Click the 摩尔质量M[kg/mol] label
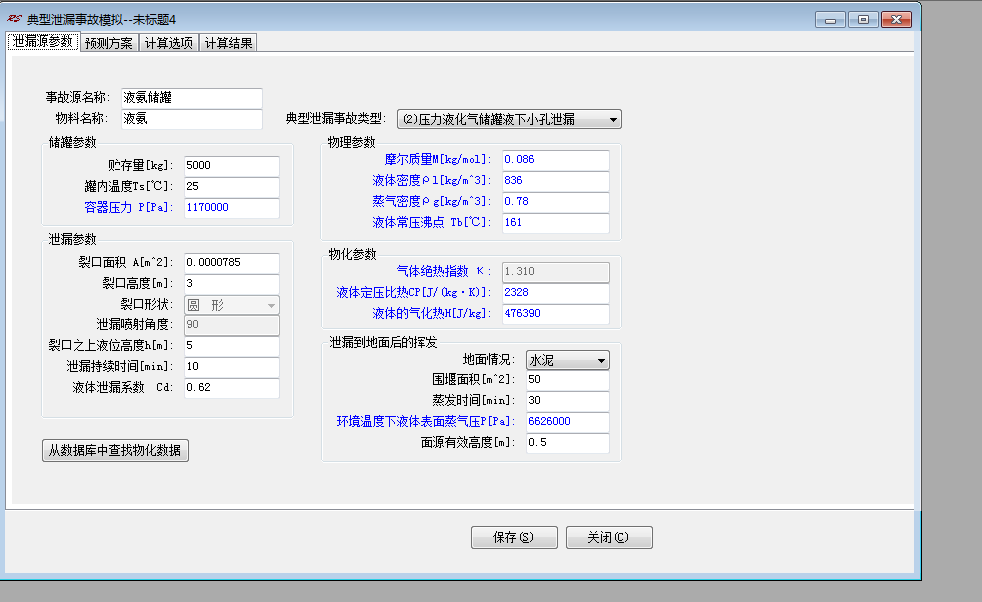This screenshot has width=982, height=602. pyautogui.click(x=437, y=160)
